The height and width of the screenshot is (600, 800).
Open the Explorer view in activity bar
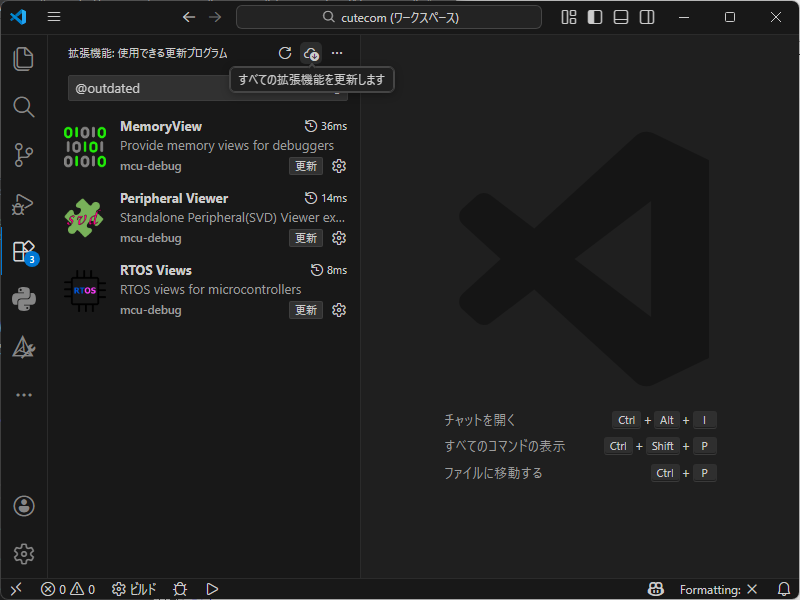[23, 59]
